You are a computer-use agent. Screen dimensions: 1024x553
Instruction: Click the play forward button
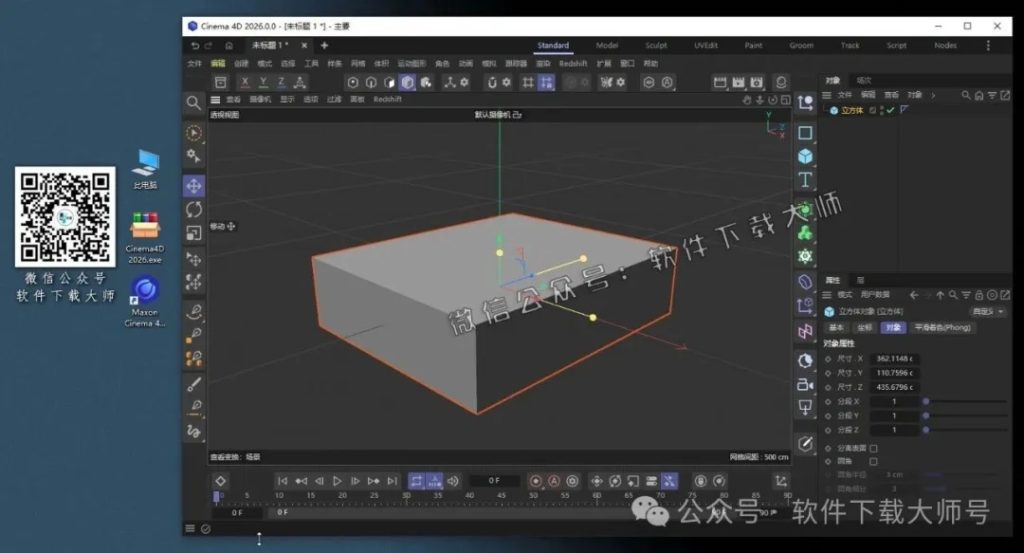tap(337, 481)
